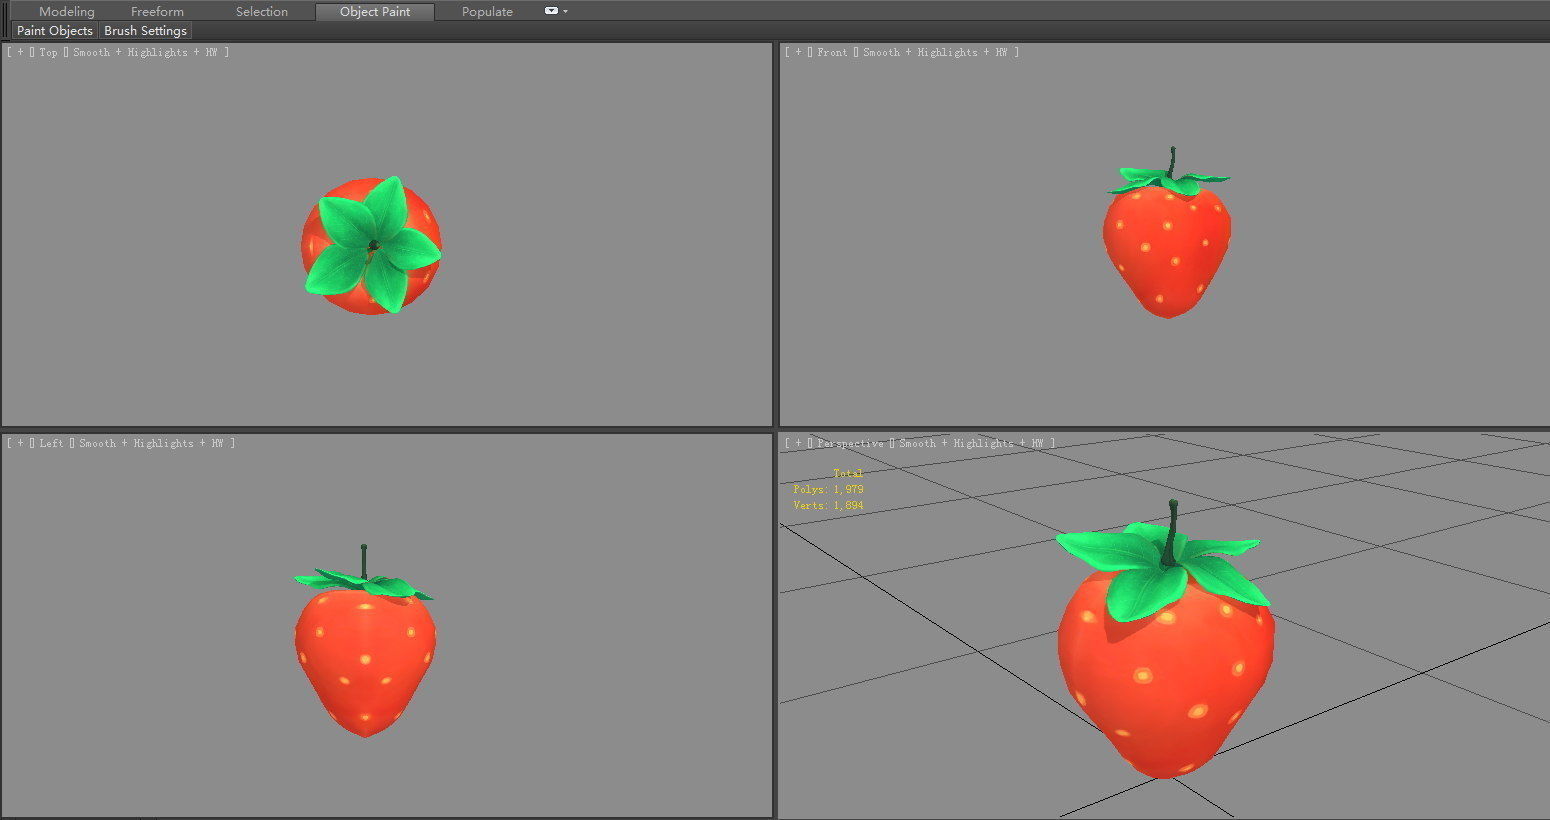Screen dimensions: 1550x820
Task: Click the ribbon's left-edge drag handle
Action: tap(6, 20)
